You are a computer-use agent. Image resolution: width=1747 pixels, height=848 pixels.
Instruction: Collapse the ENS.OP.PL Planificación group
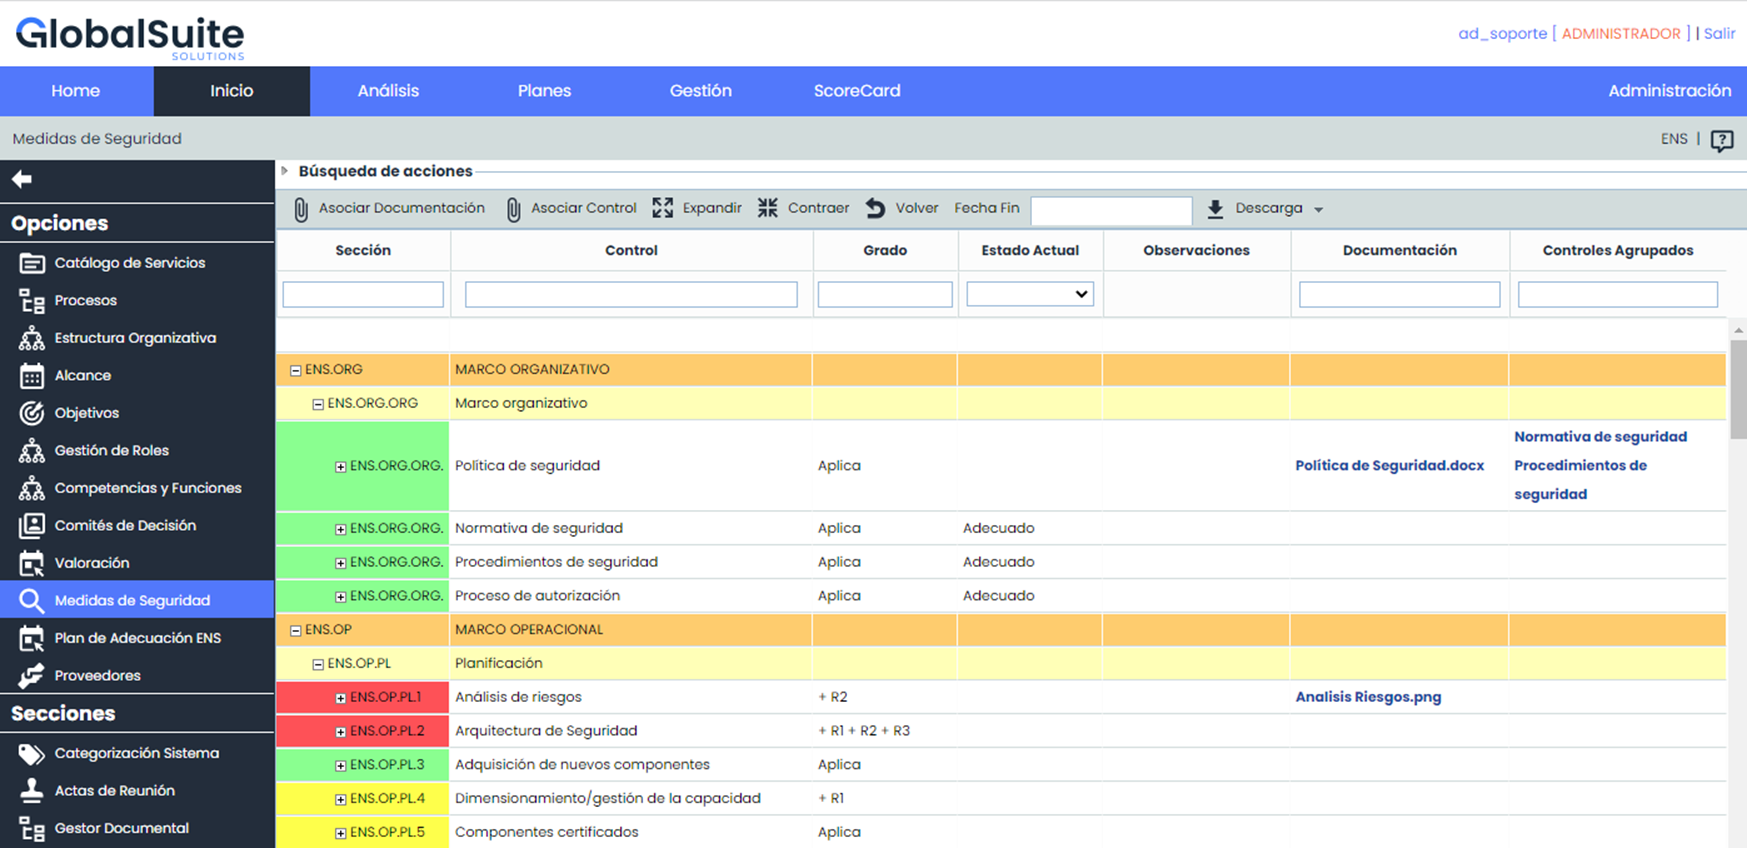coord(318,664)
